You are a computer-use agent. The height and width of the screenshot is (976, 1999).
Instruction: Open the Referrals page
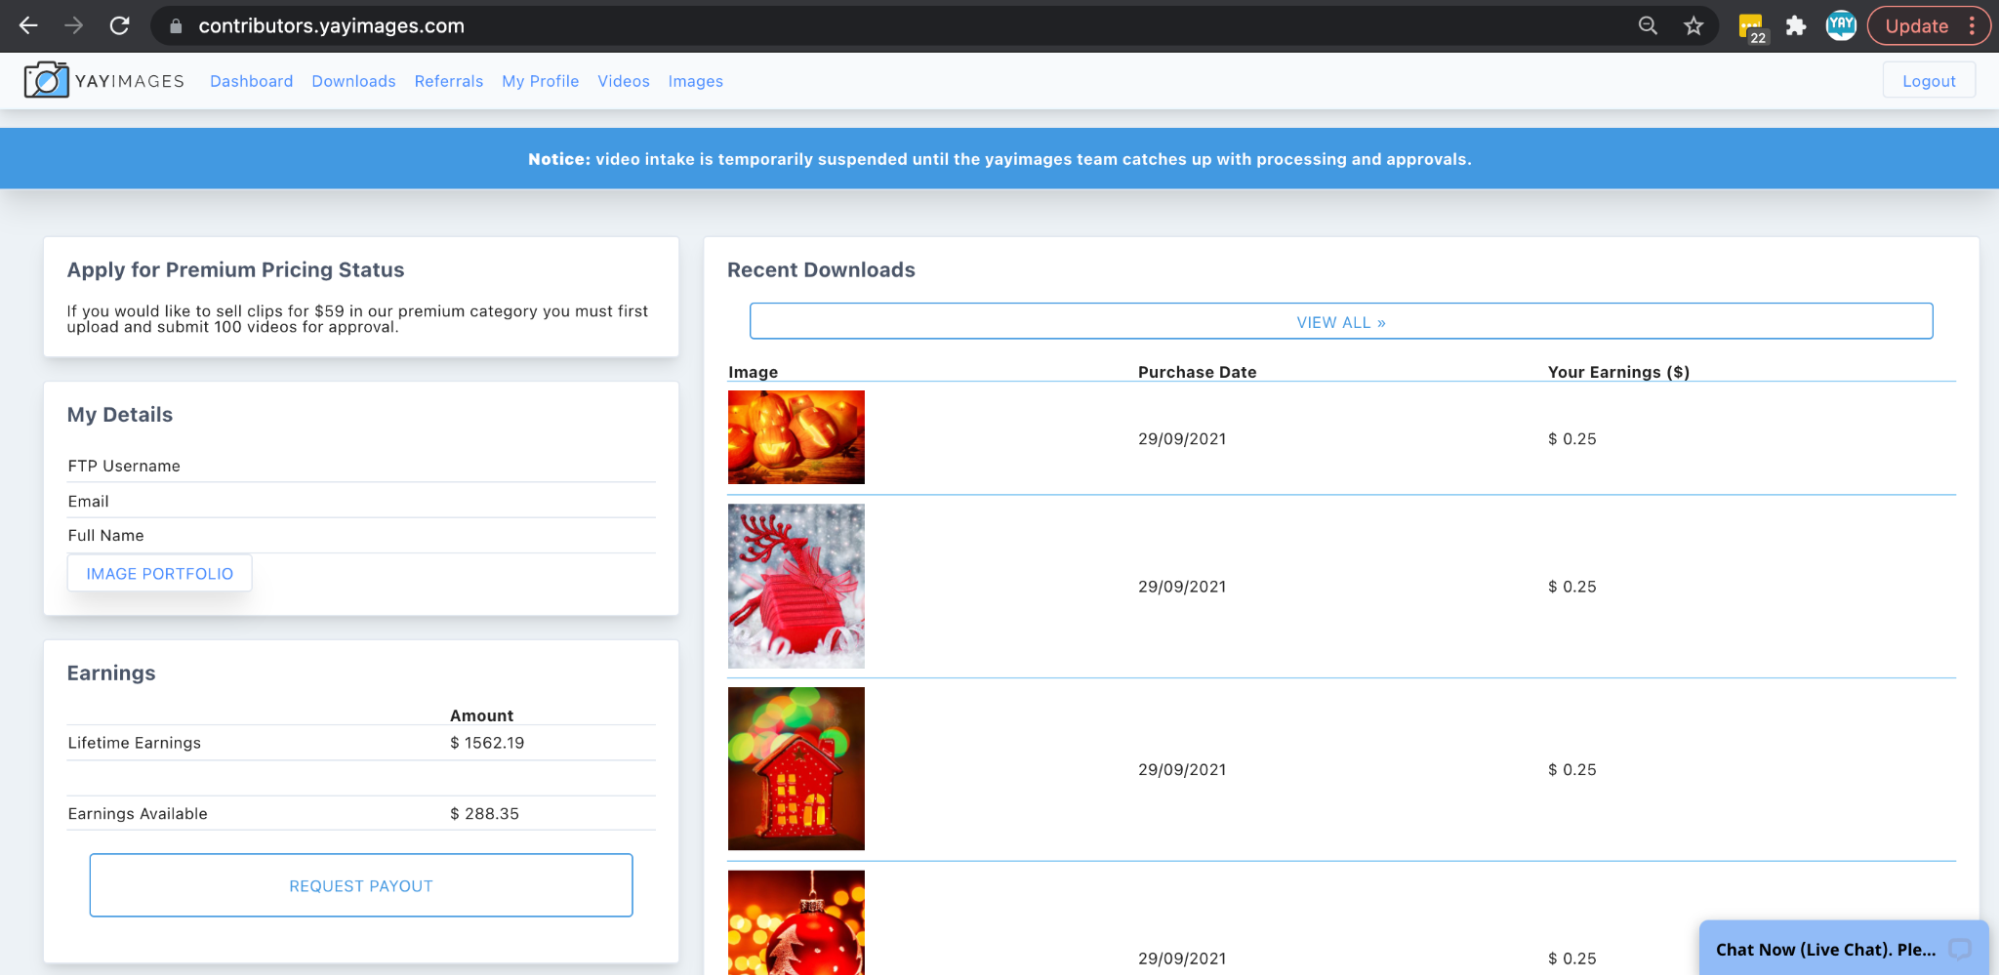coord(448,81)
